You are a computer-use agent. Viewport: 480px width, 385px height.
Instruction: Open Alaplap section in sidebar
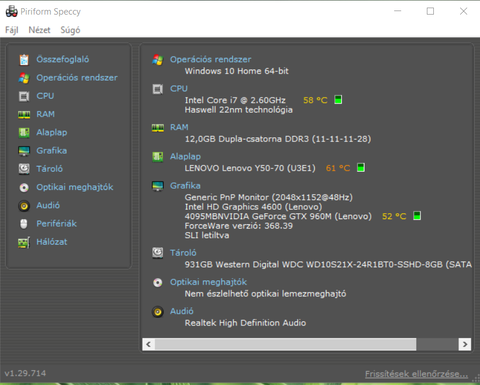pyautogui.click(x=52, y=133)
